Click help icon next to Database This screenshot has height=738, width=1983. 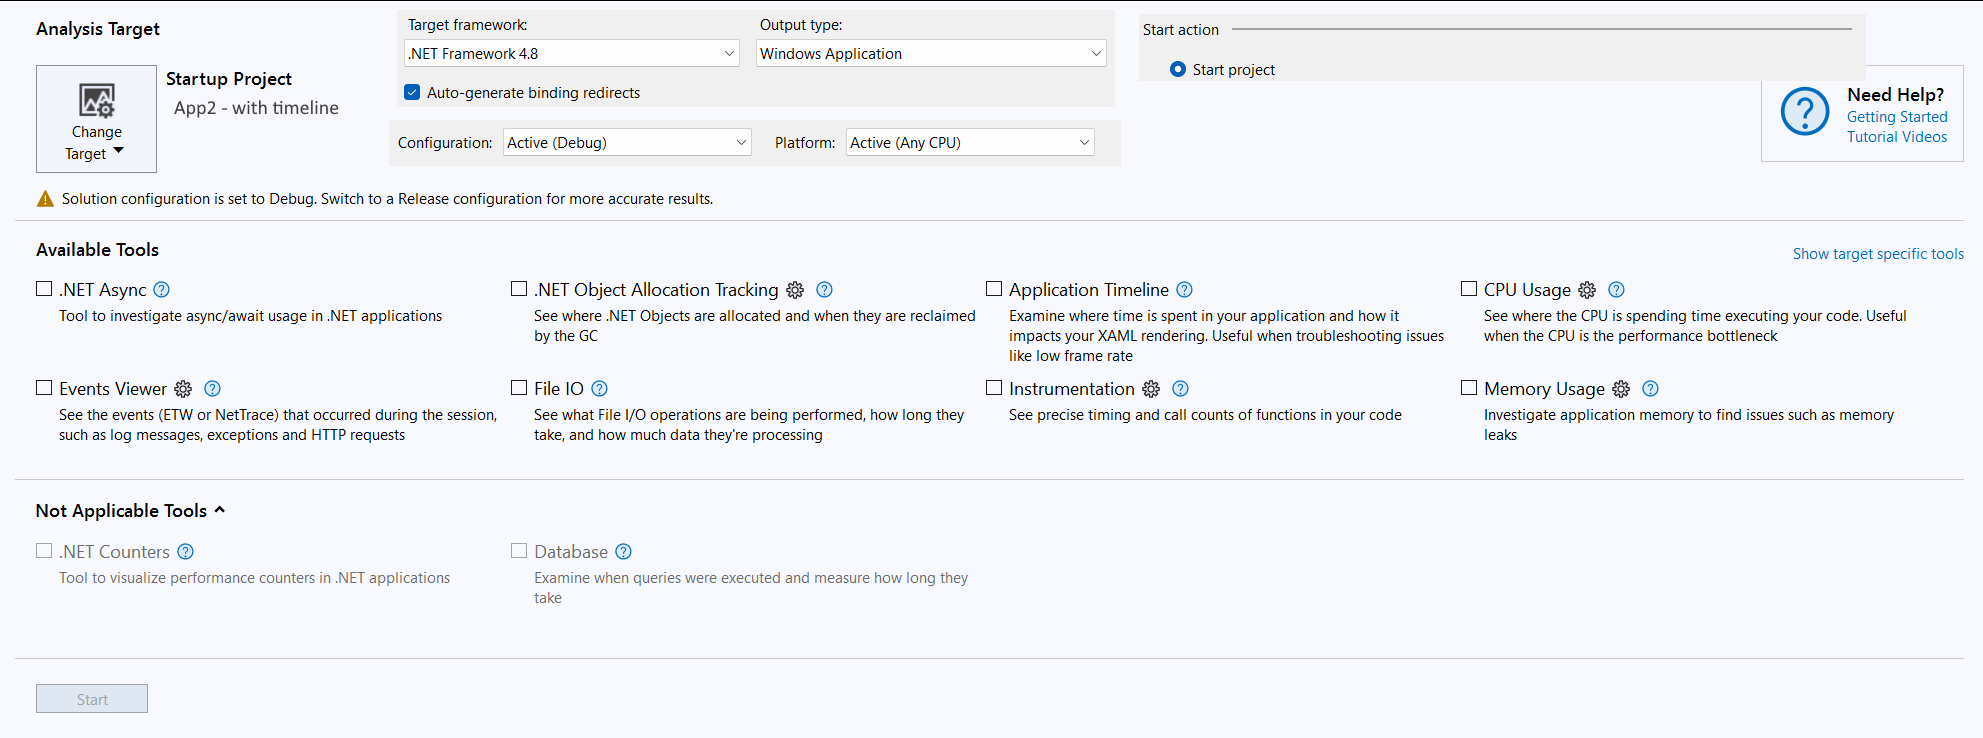coord(623,552)
